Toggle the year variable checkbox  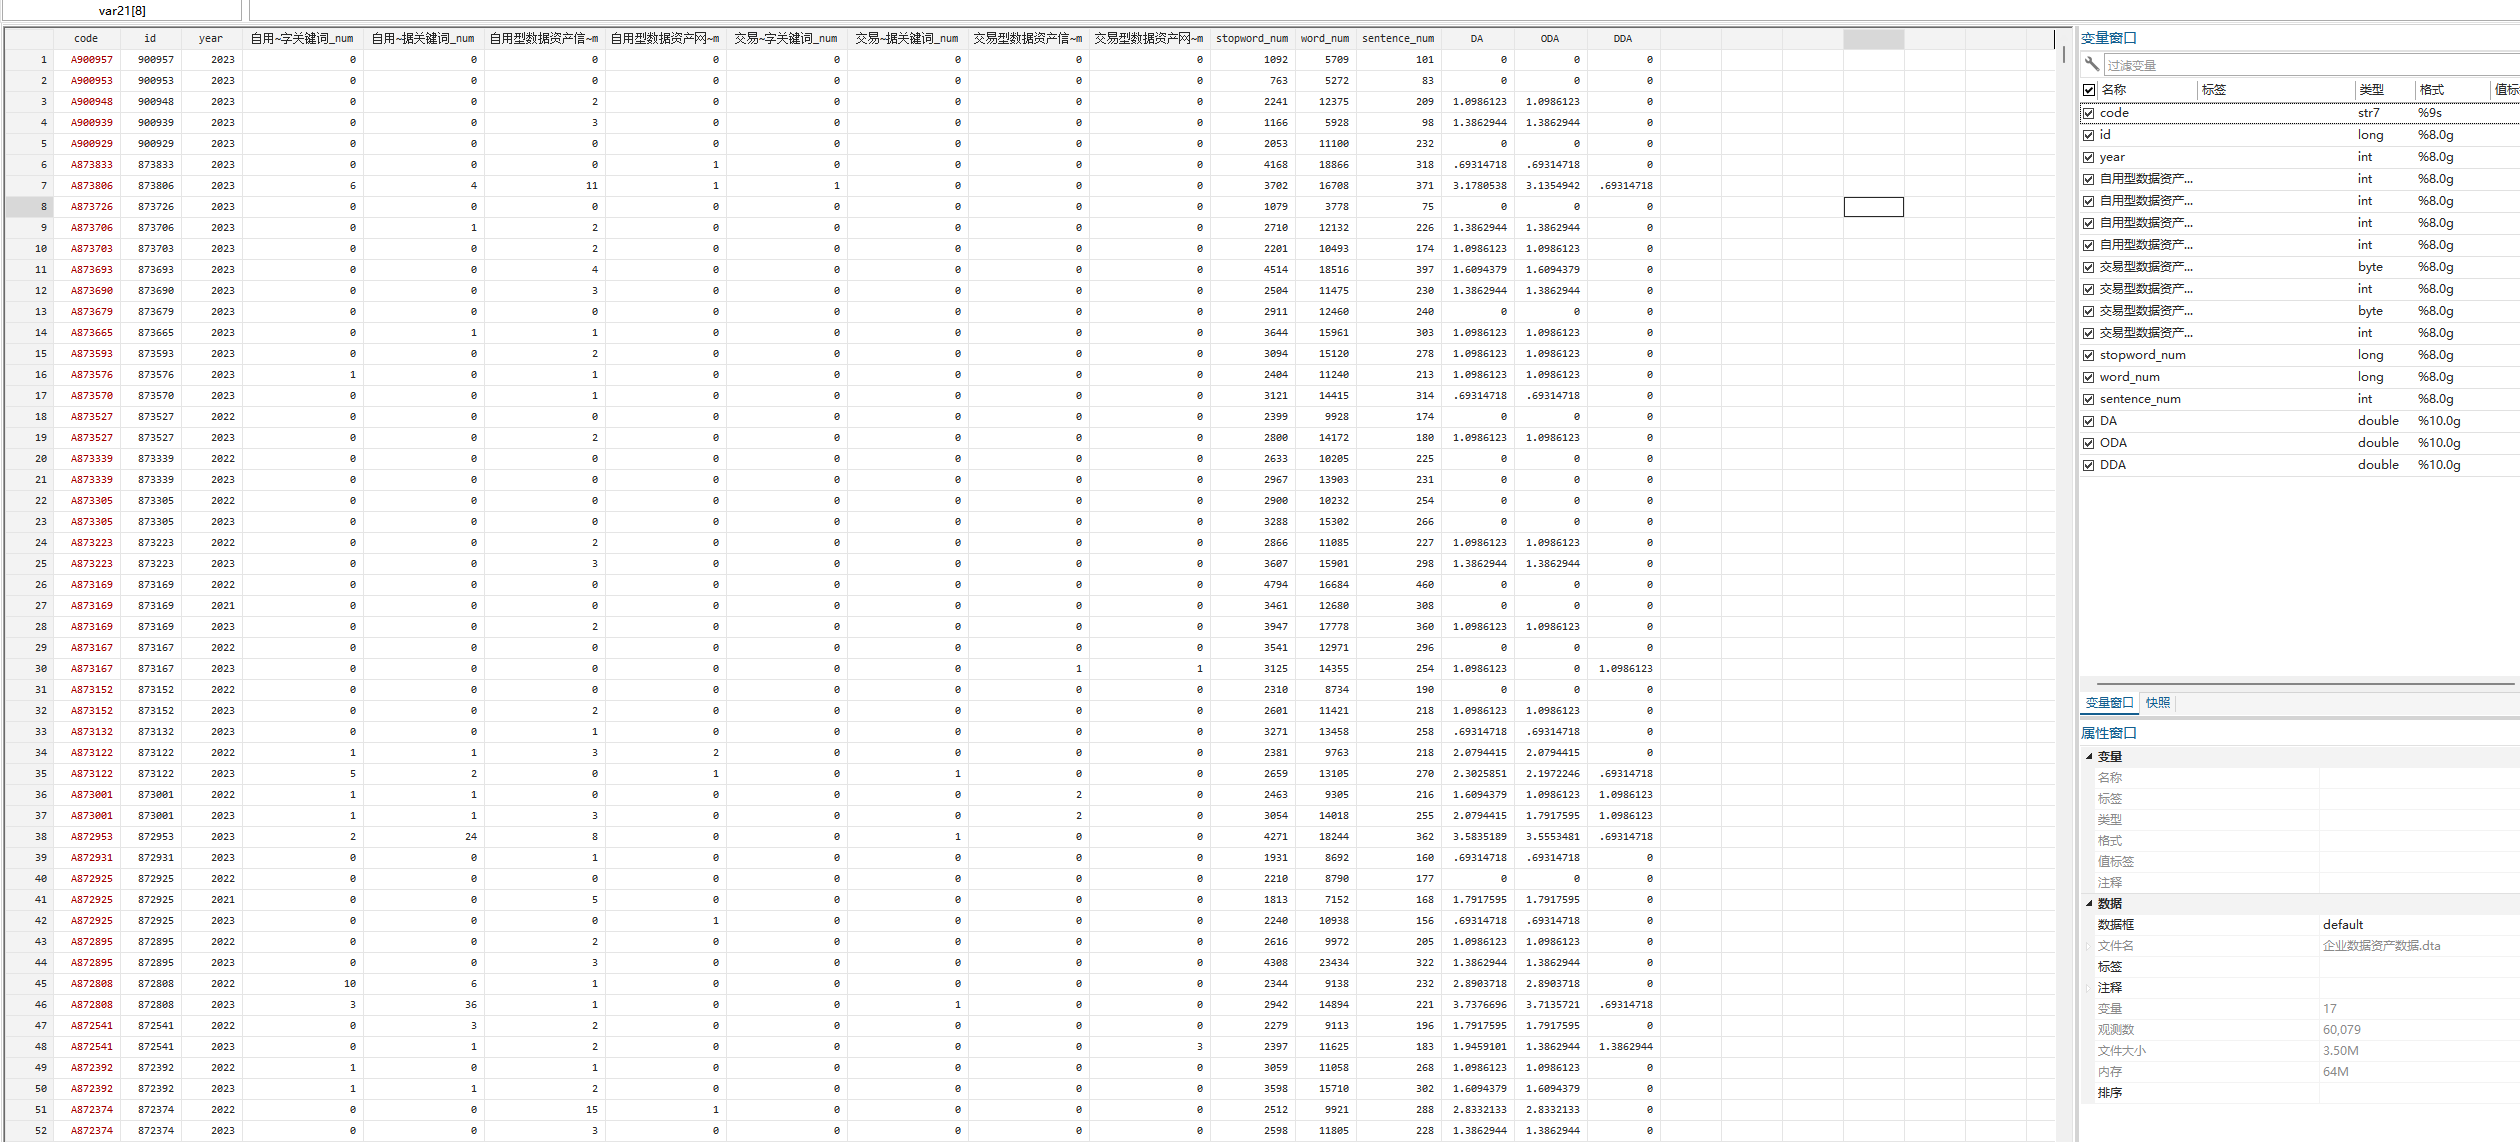2089,157
